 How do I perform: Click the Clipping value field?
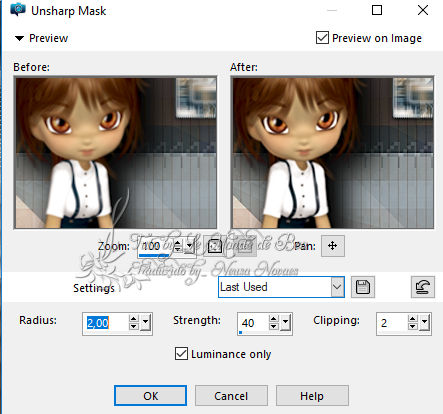coord(392,323)
